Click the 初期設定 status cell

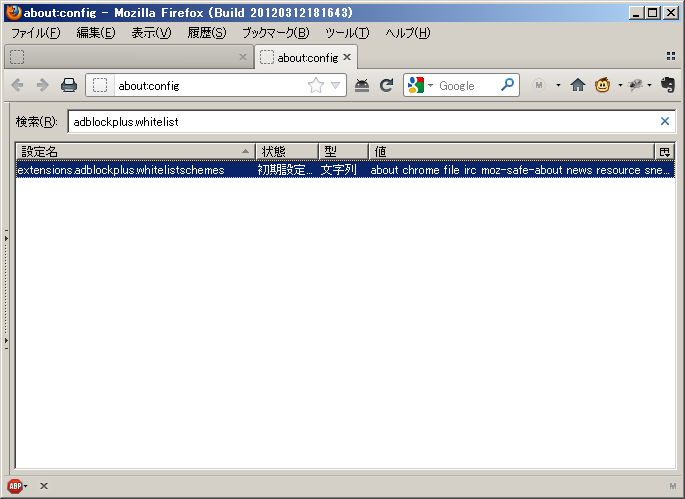tap(285, 170)
